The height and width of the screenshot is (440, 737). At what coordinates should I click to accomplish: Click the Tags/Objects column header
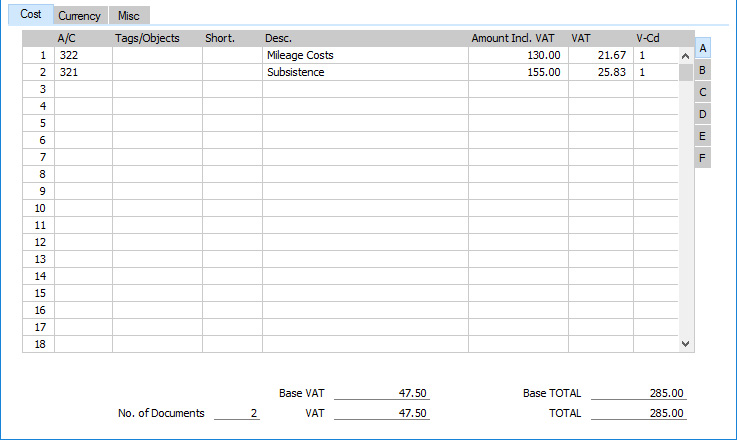pos(147,39)
